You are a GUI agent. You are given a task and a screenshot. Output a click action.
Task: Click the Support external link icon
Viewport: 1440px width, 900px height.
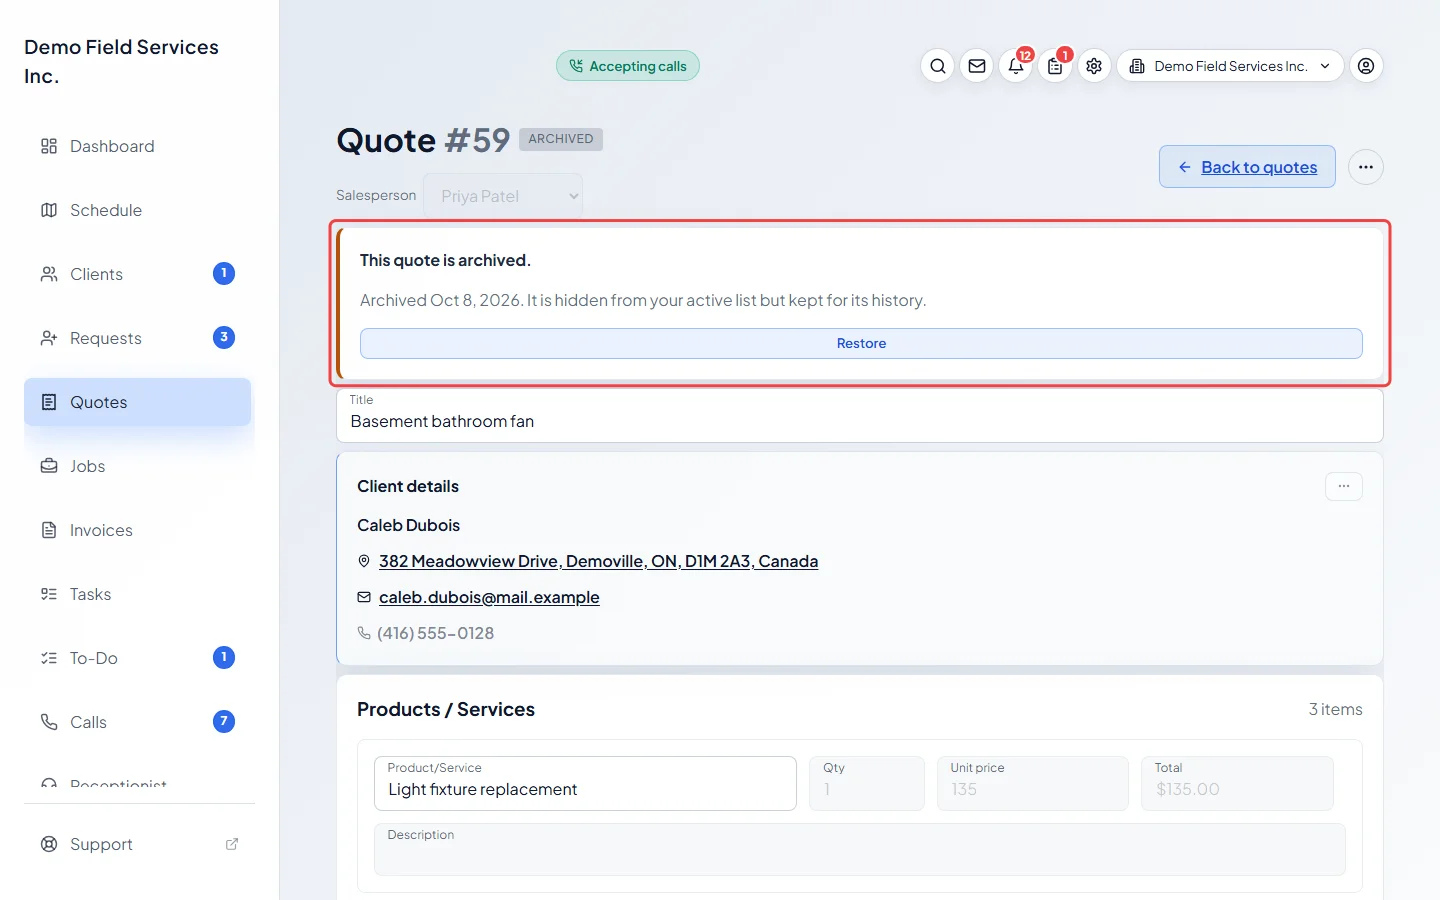click(232, 844)
